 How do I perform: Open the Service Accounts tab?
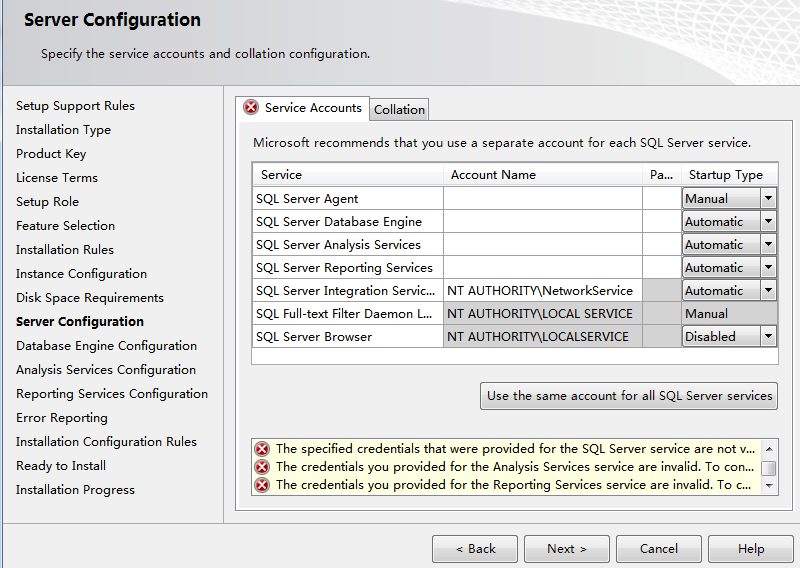point(303,108)
